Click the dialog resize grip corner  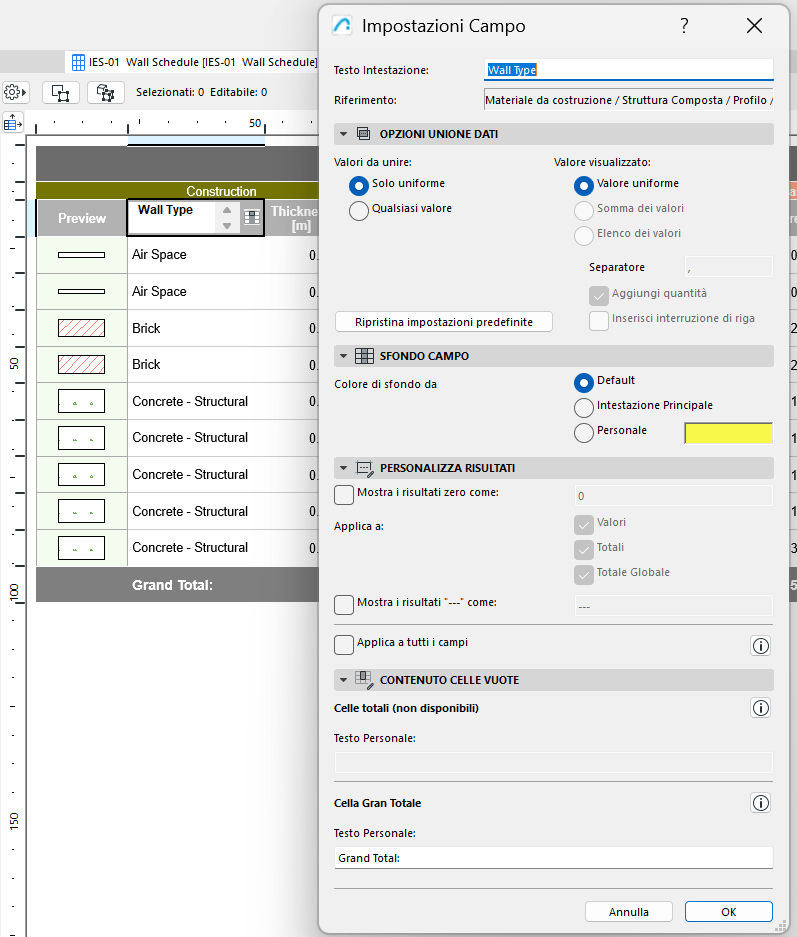781,926
